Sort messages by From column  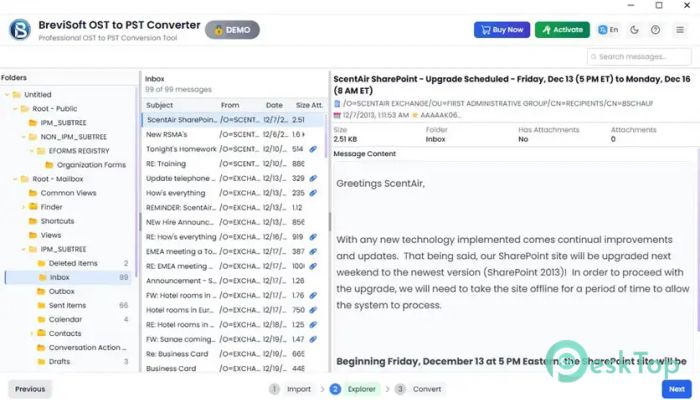click(x=230, y=105)
